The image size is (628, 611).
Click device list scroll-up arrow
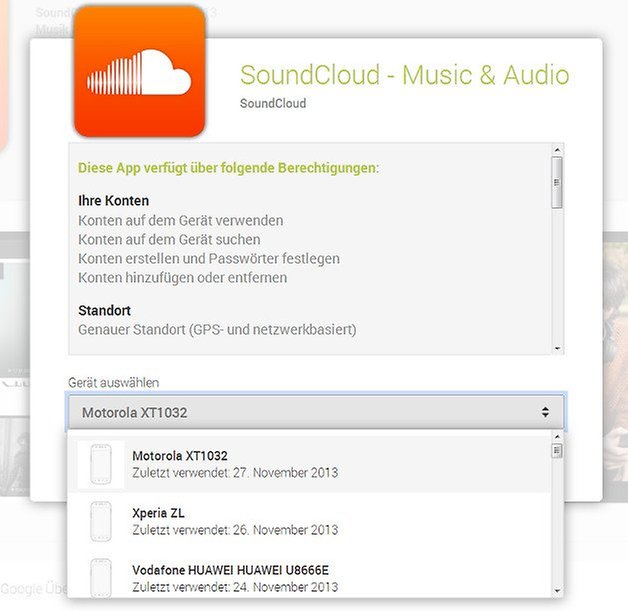pos(557,436)
